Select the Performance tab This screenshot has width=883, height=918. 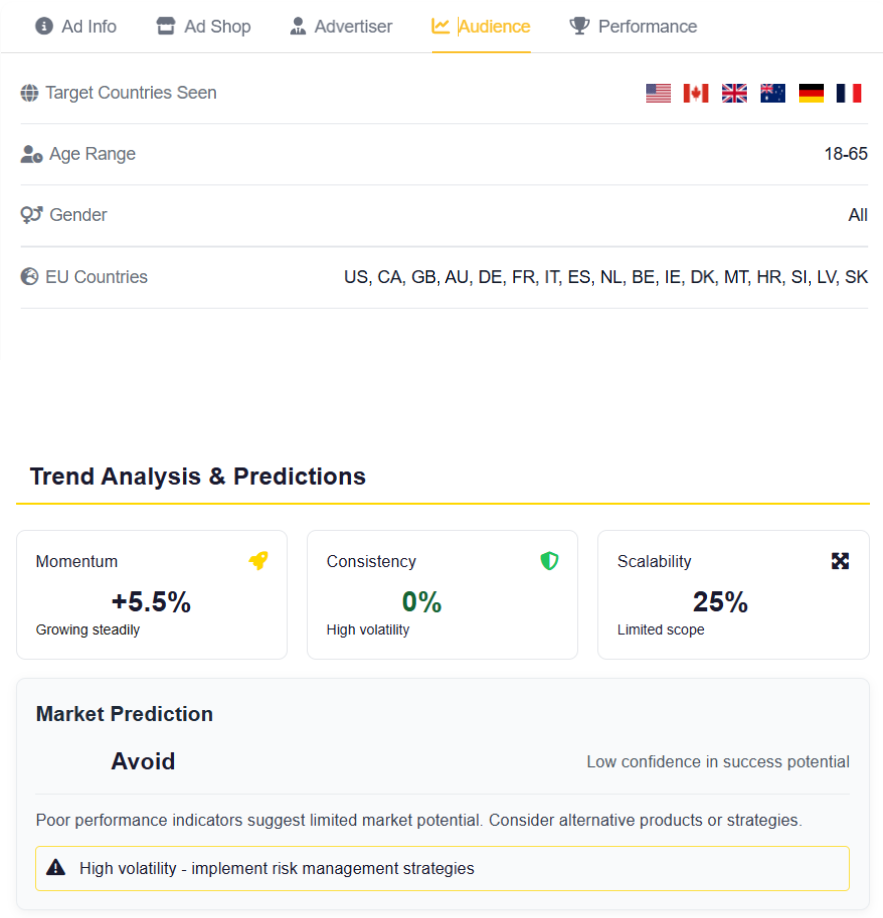[x=633, y=26]
